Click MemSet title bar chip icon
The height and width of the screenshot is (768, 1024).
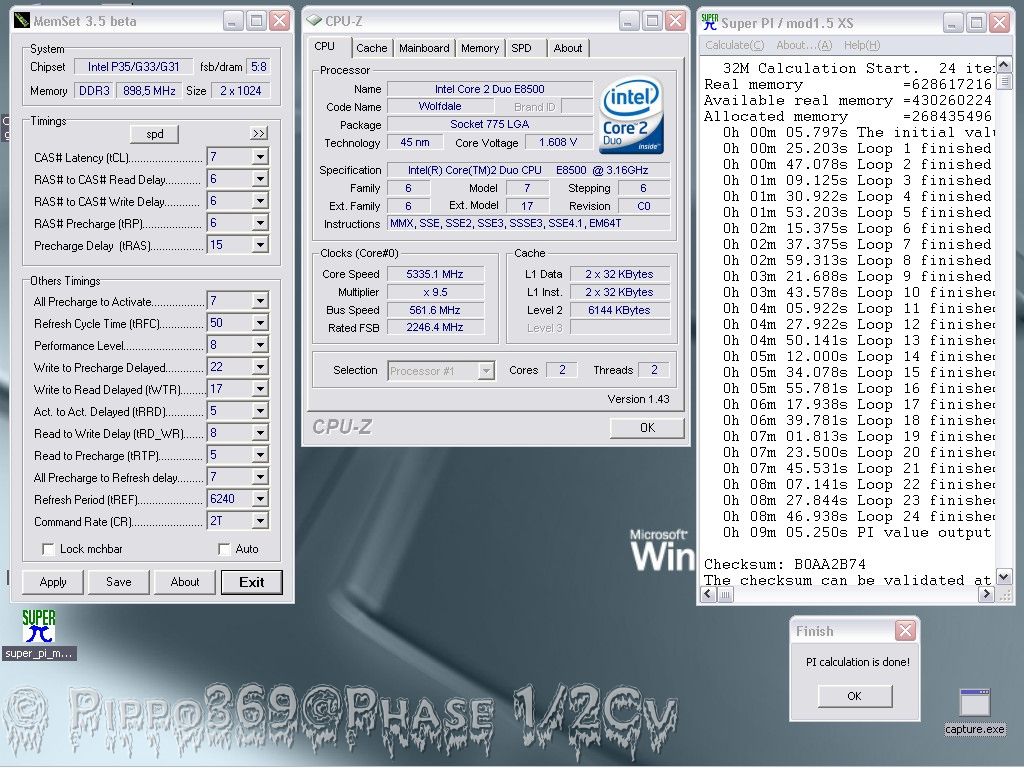(x=22, y=21)
